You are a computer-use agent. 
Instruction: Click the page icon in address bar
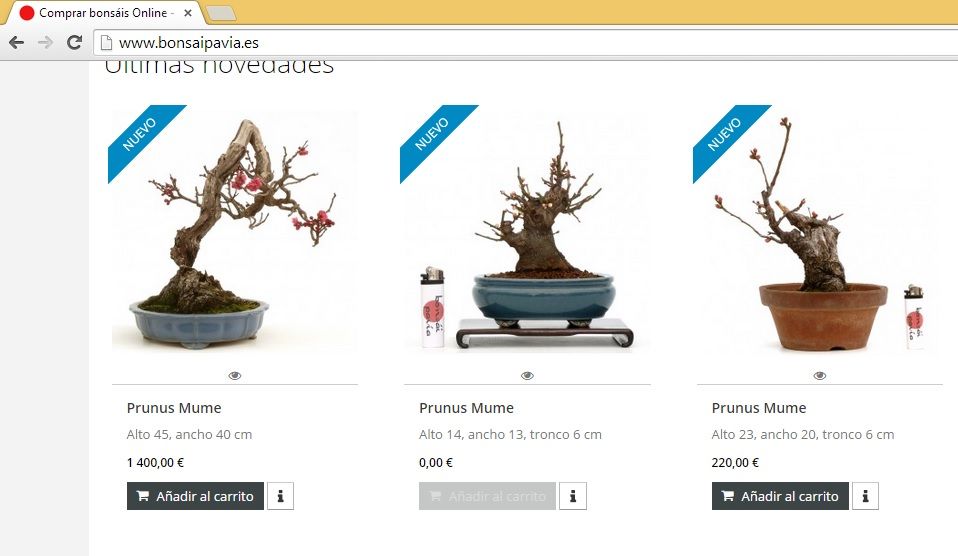106,43
